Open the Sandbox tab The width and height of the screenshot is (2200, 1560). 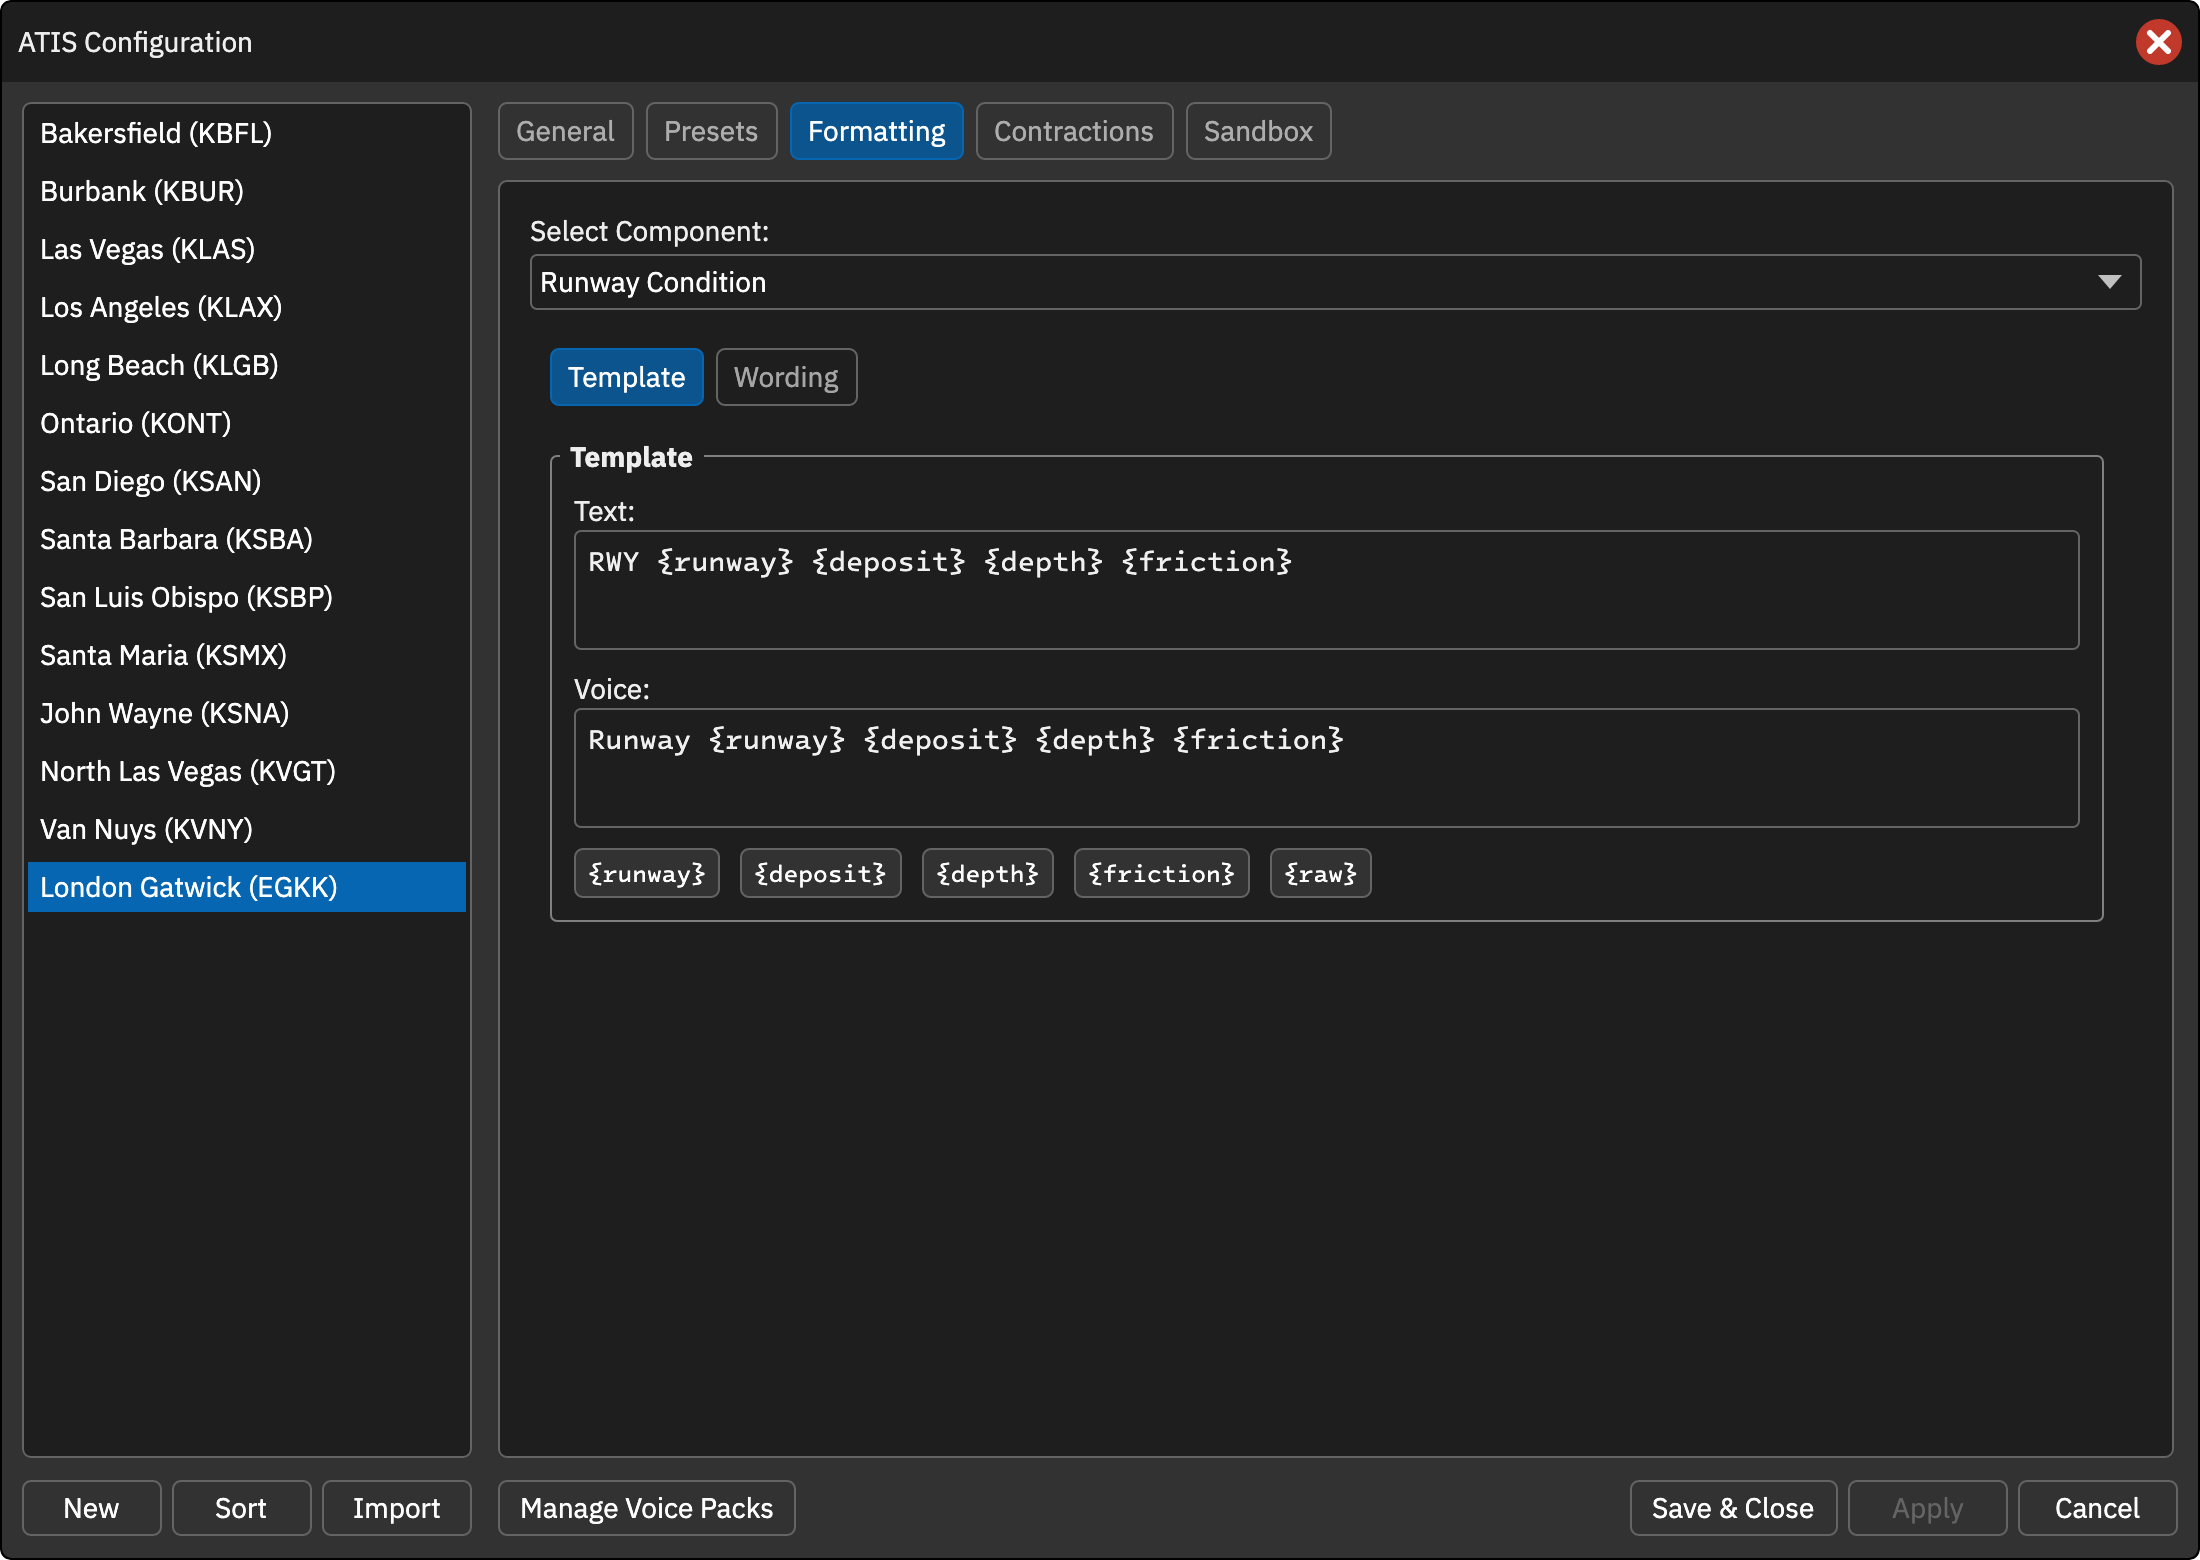(1258, 131)
